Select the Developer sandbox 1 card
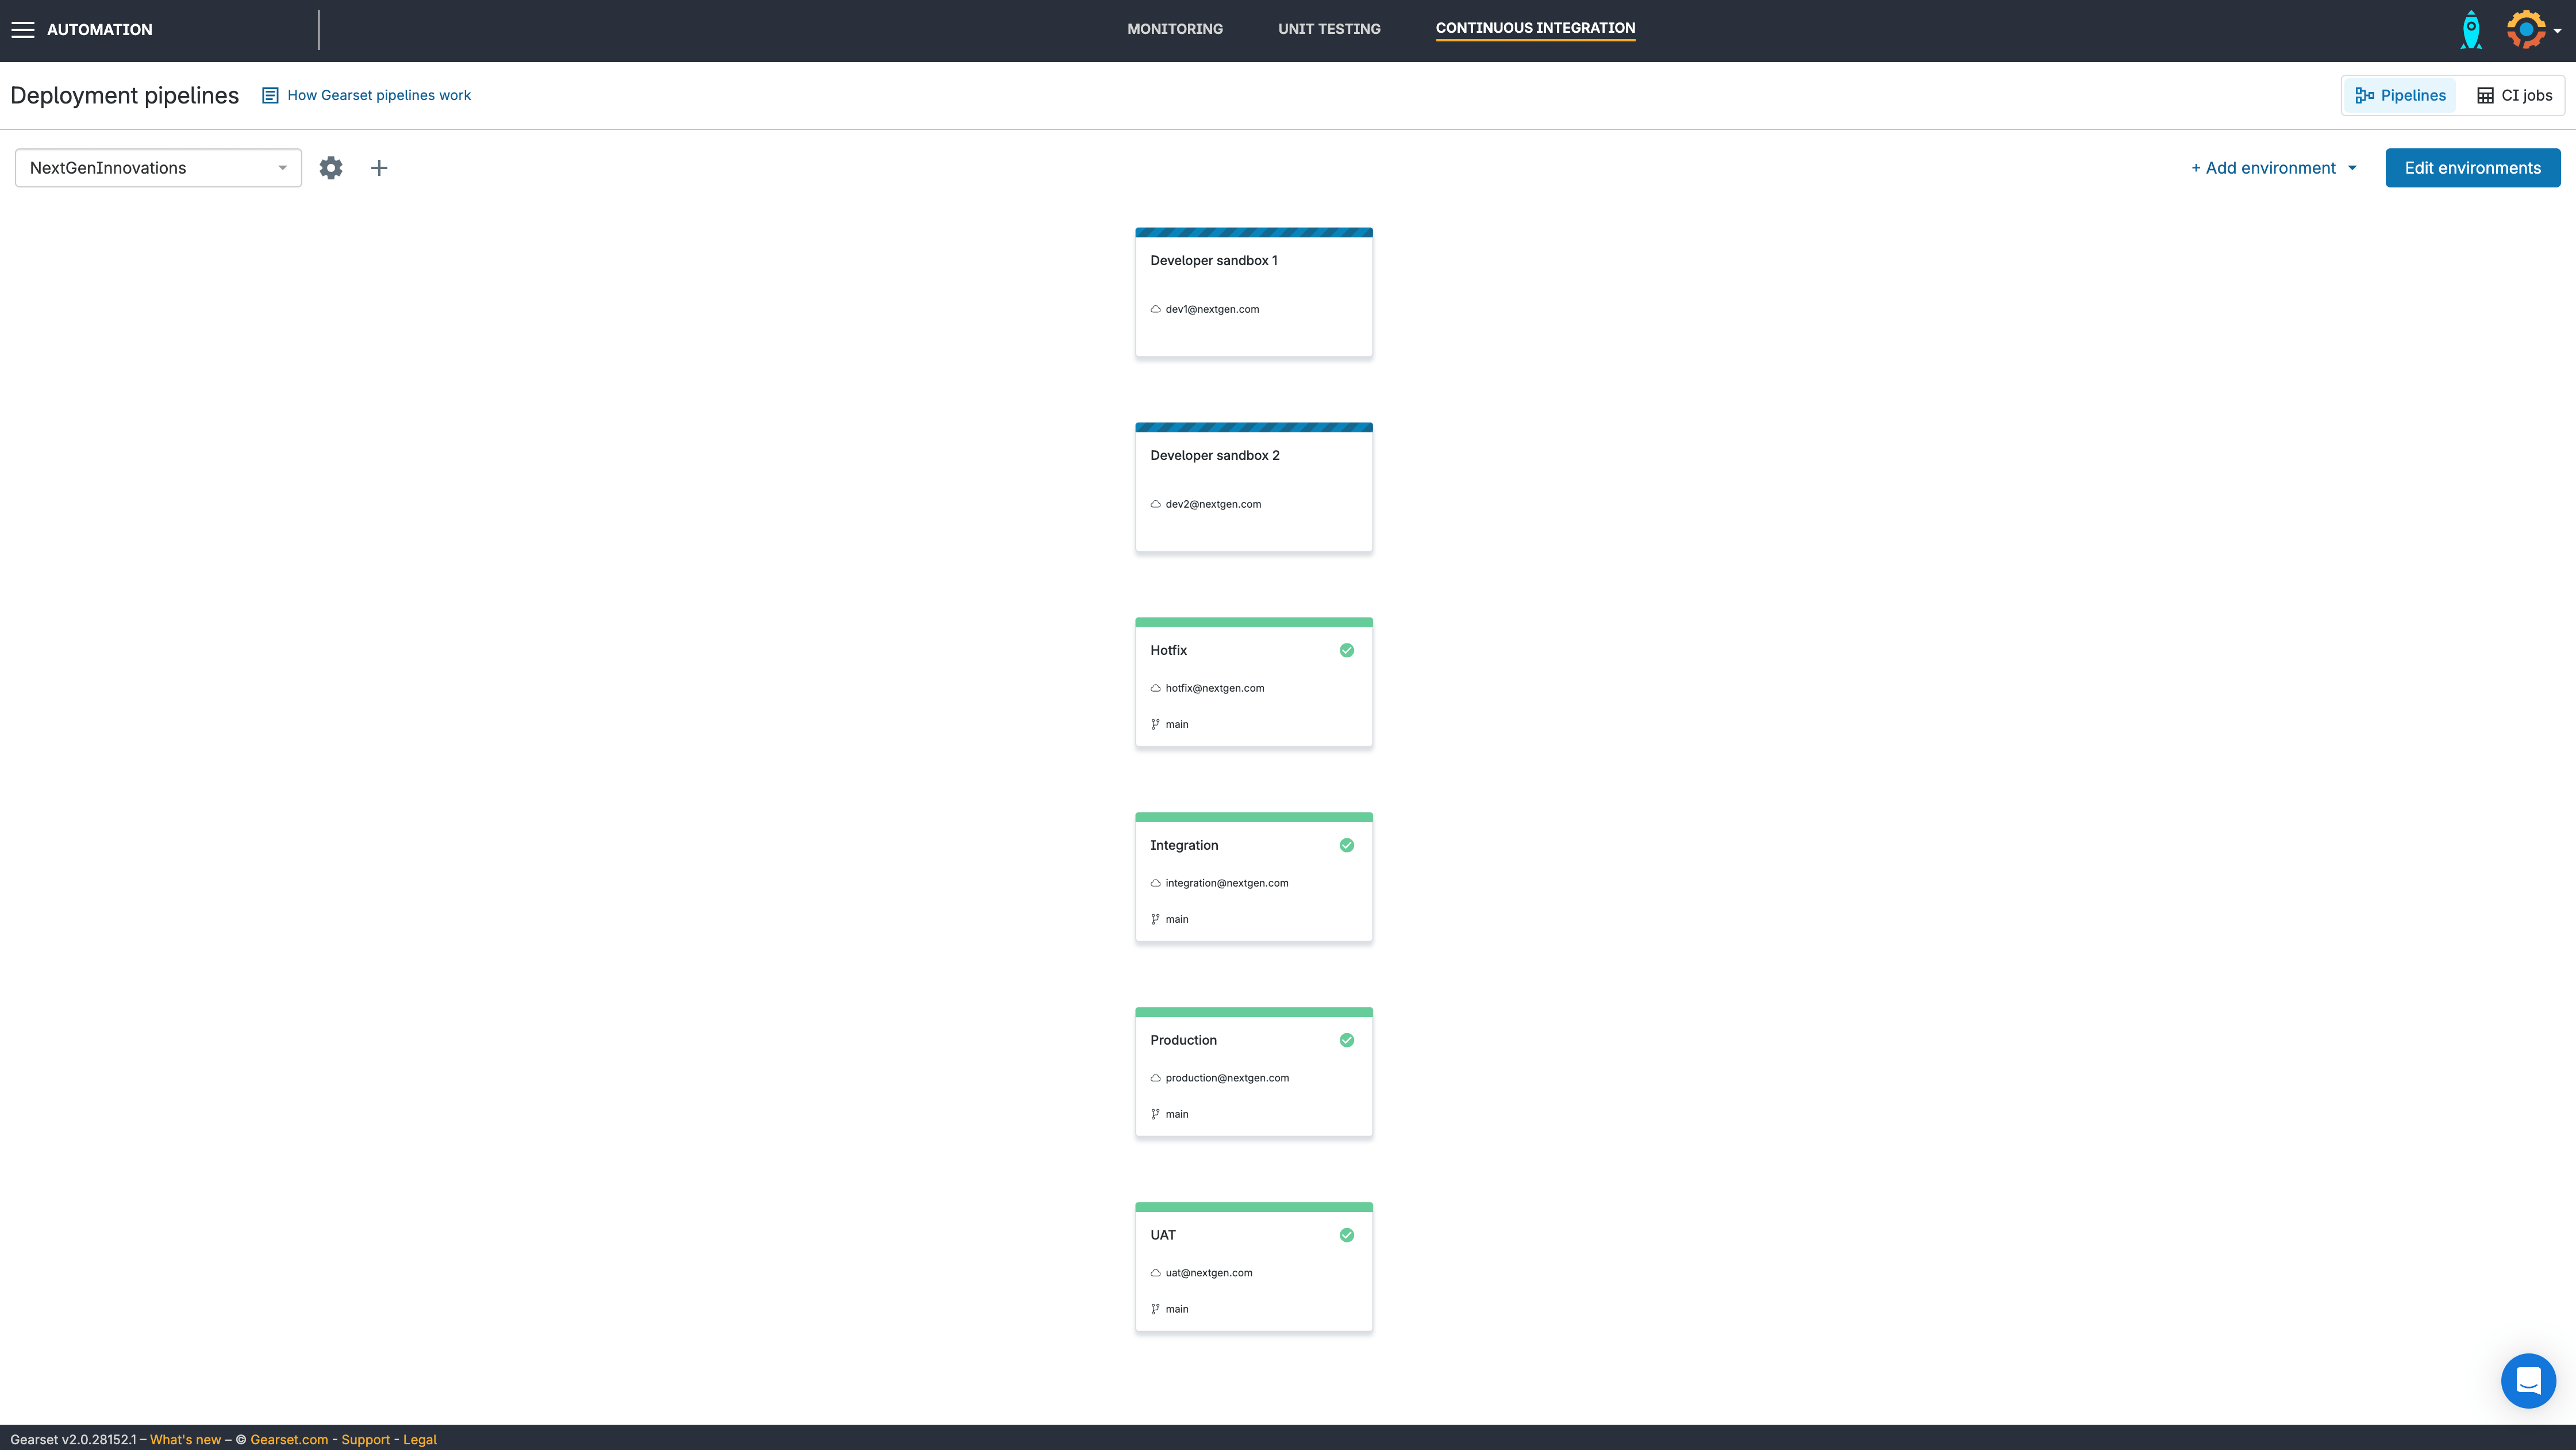This screenshot has height=1450, width=2576. click(x=1254, y=292)
